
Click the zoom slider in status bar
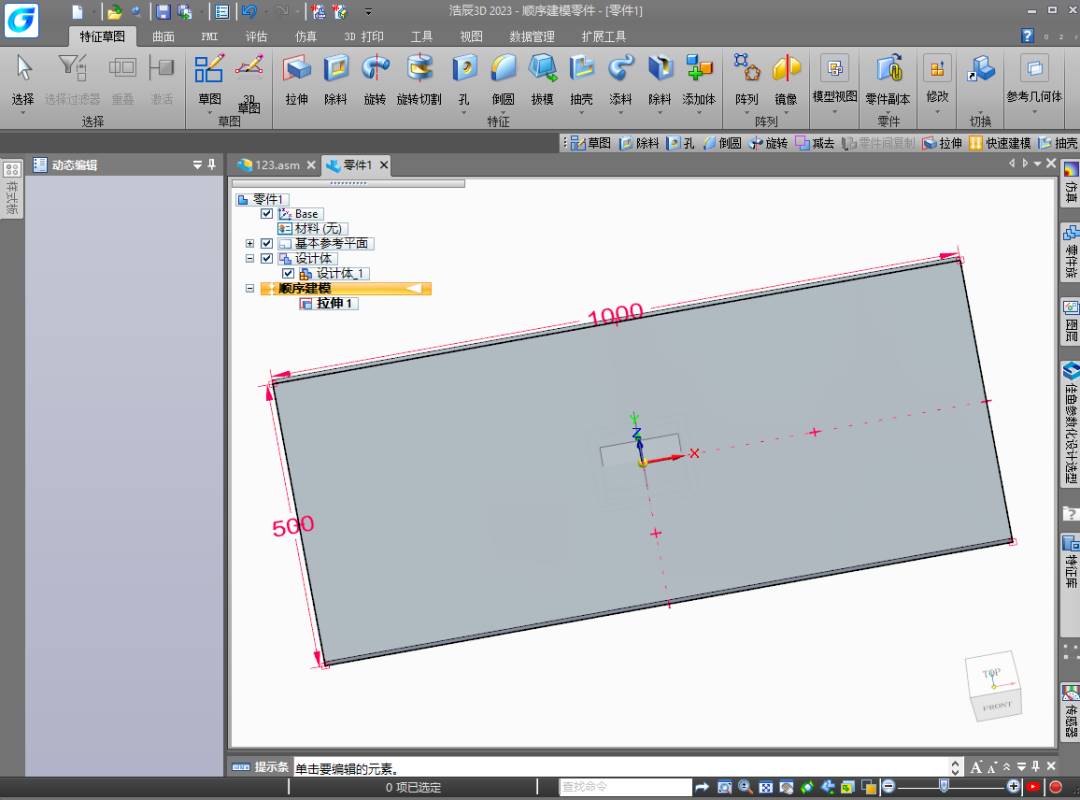944,787
